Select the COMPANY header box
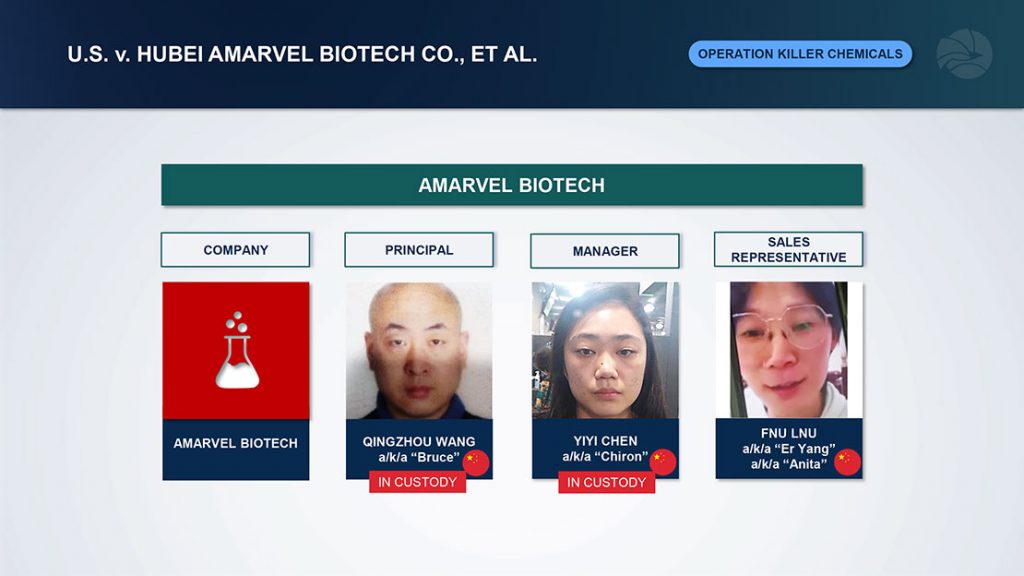The width and height of the screenshot is (1024, 576). (236, 249)
